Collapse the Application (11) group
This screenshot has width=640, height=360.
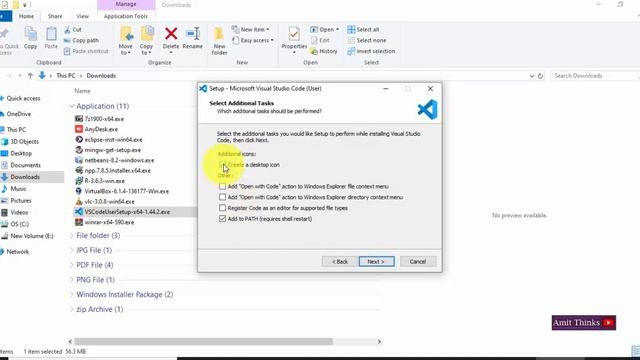point(72,106)
